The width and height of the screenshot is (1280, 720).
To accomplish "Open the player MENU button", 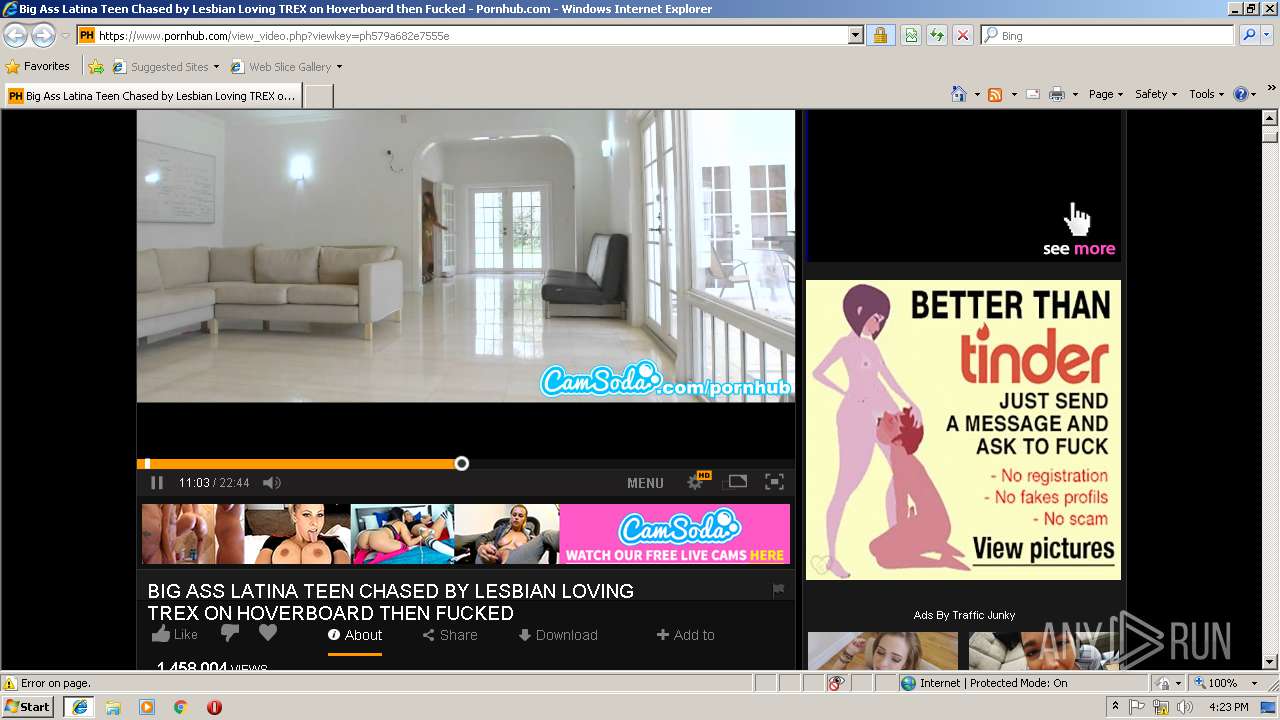I will point(645,483).
